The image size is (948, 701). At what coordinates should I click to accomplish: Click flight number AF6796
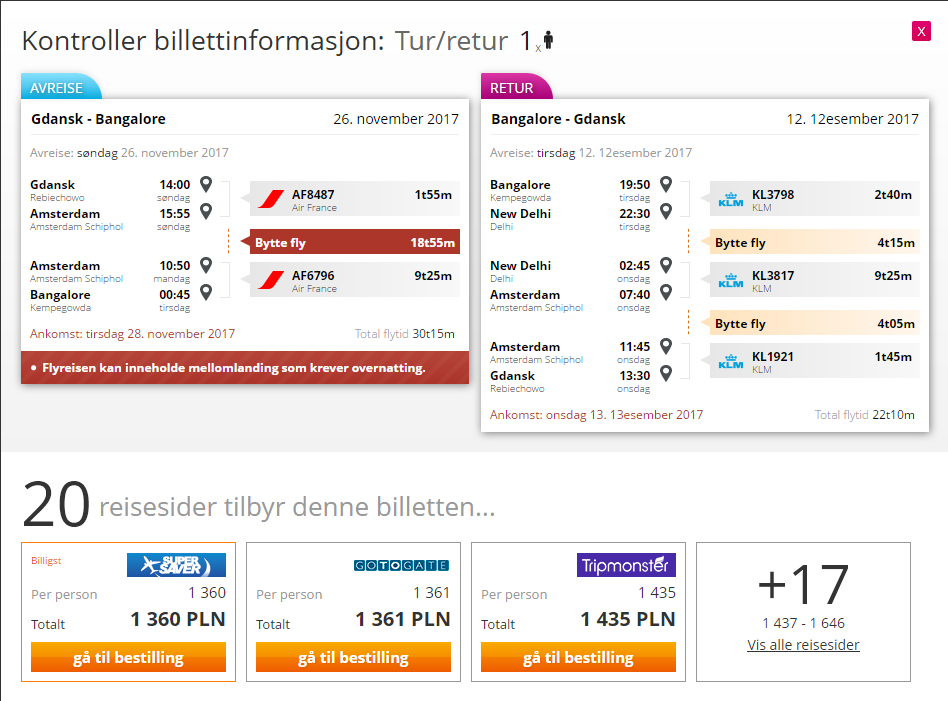[x=313, y=276]
